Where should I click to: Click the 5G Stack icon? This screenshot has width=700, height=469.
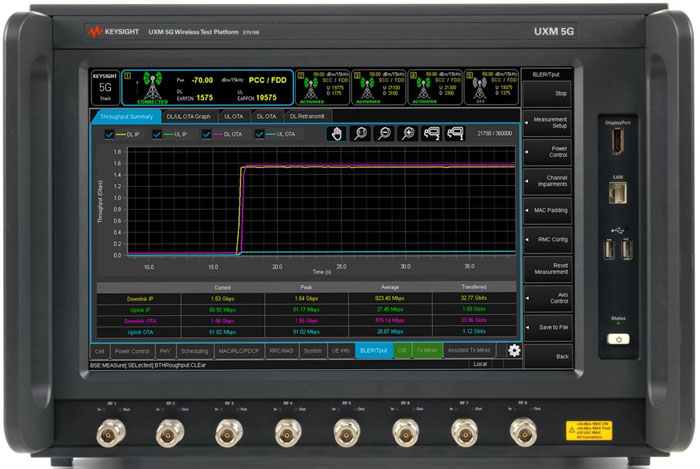point(104,86)
